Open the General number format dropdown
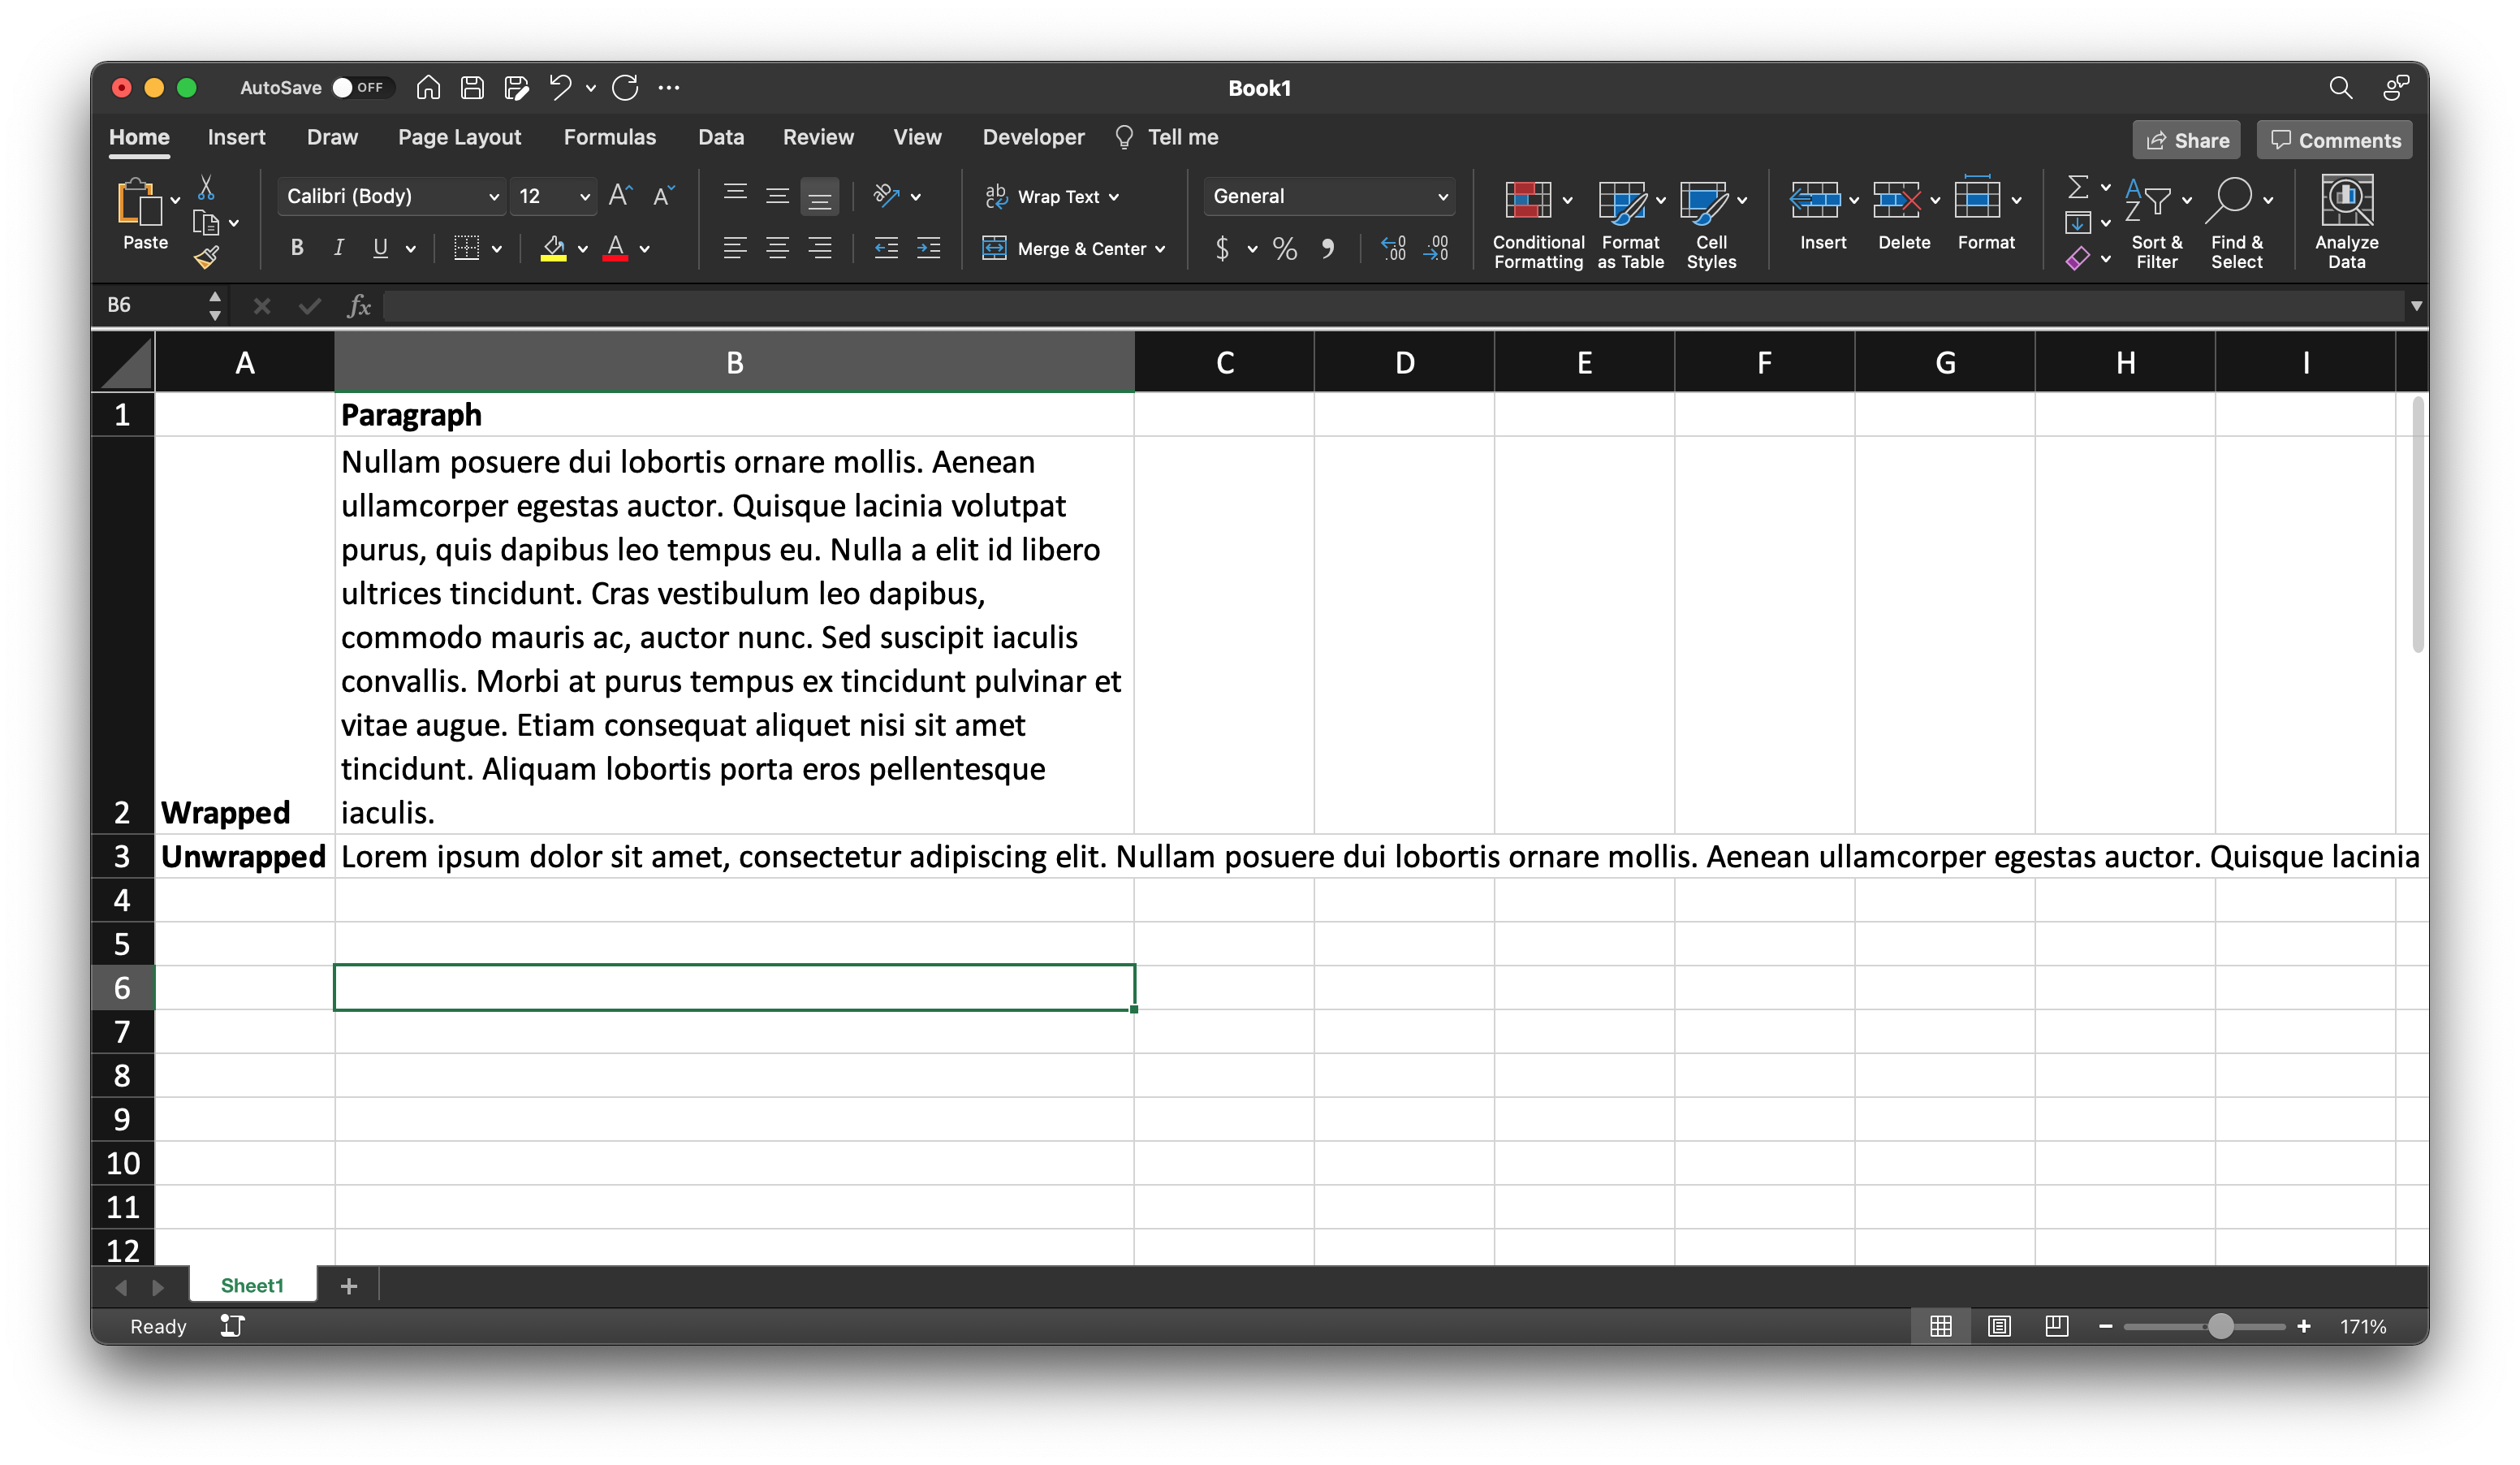 (x=1443, y=196)
